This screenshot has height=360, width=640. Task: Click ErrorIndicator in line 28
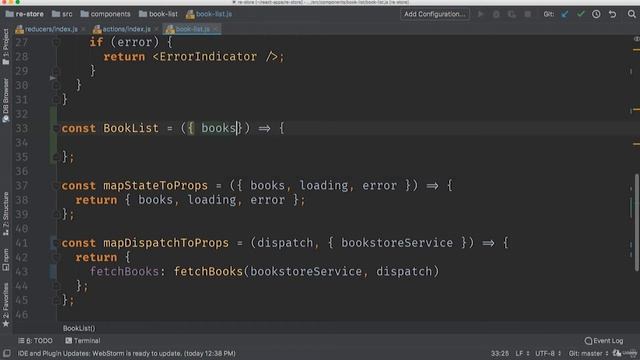208,57
